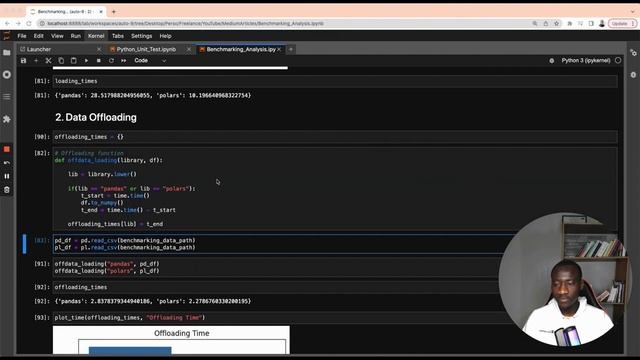Open the Kernel menu
640x360 pixels.
click(x=96, y=36)
